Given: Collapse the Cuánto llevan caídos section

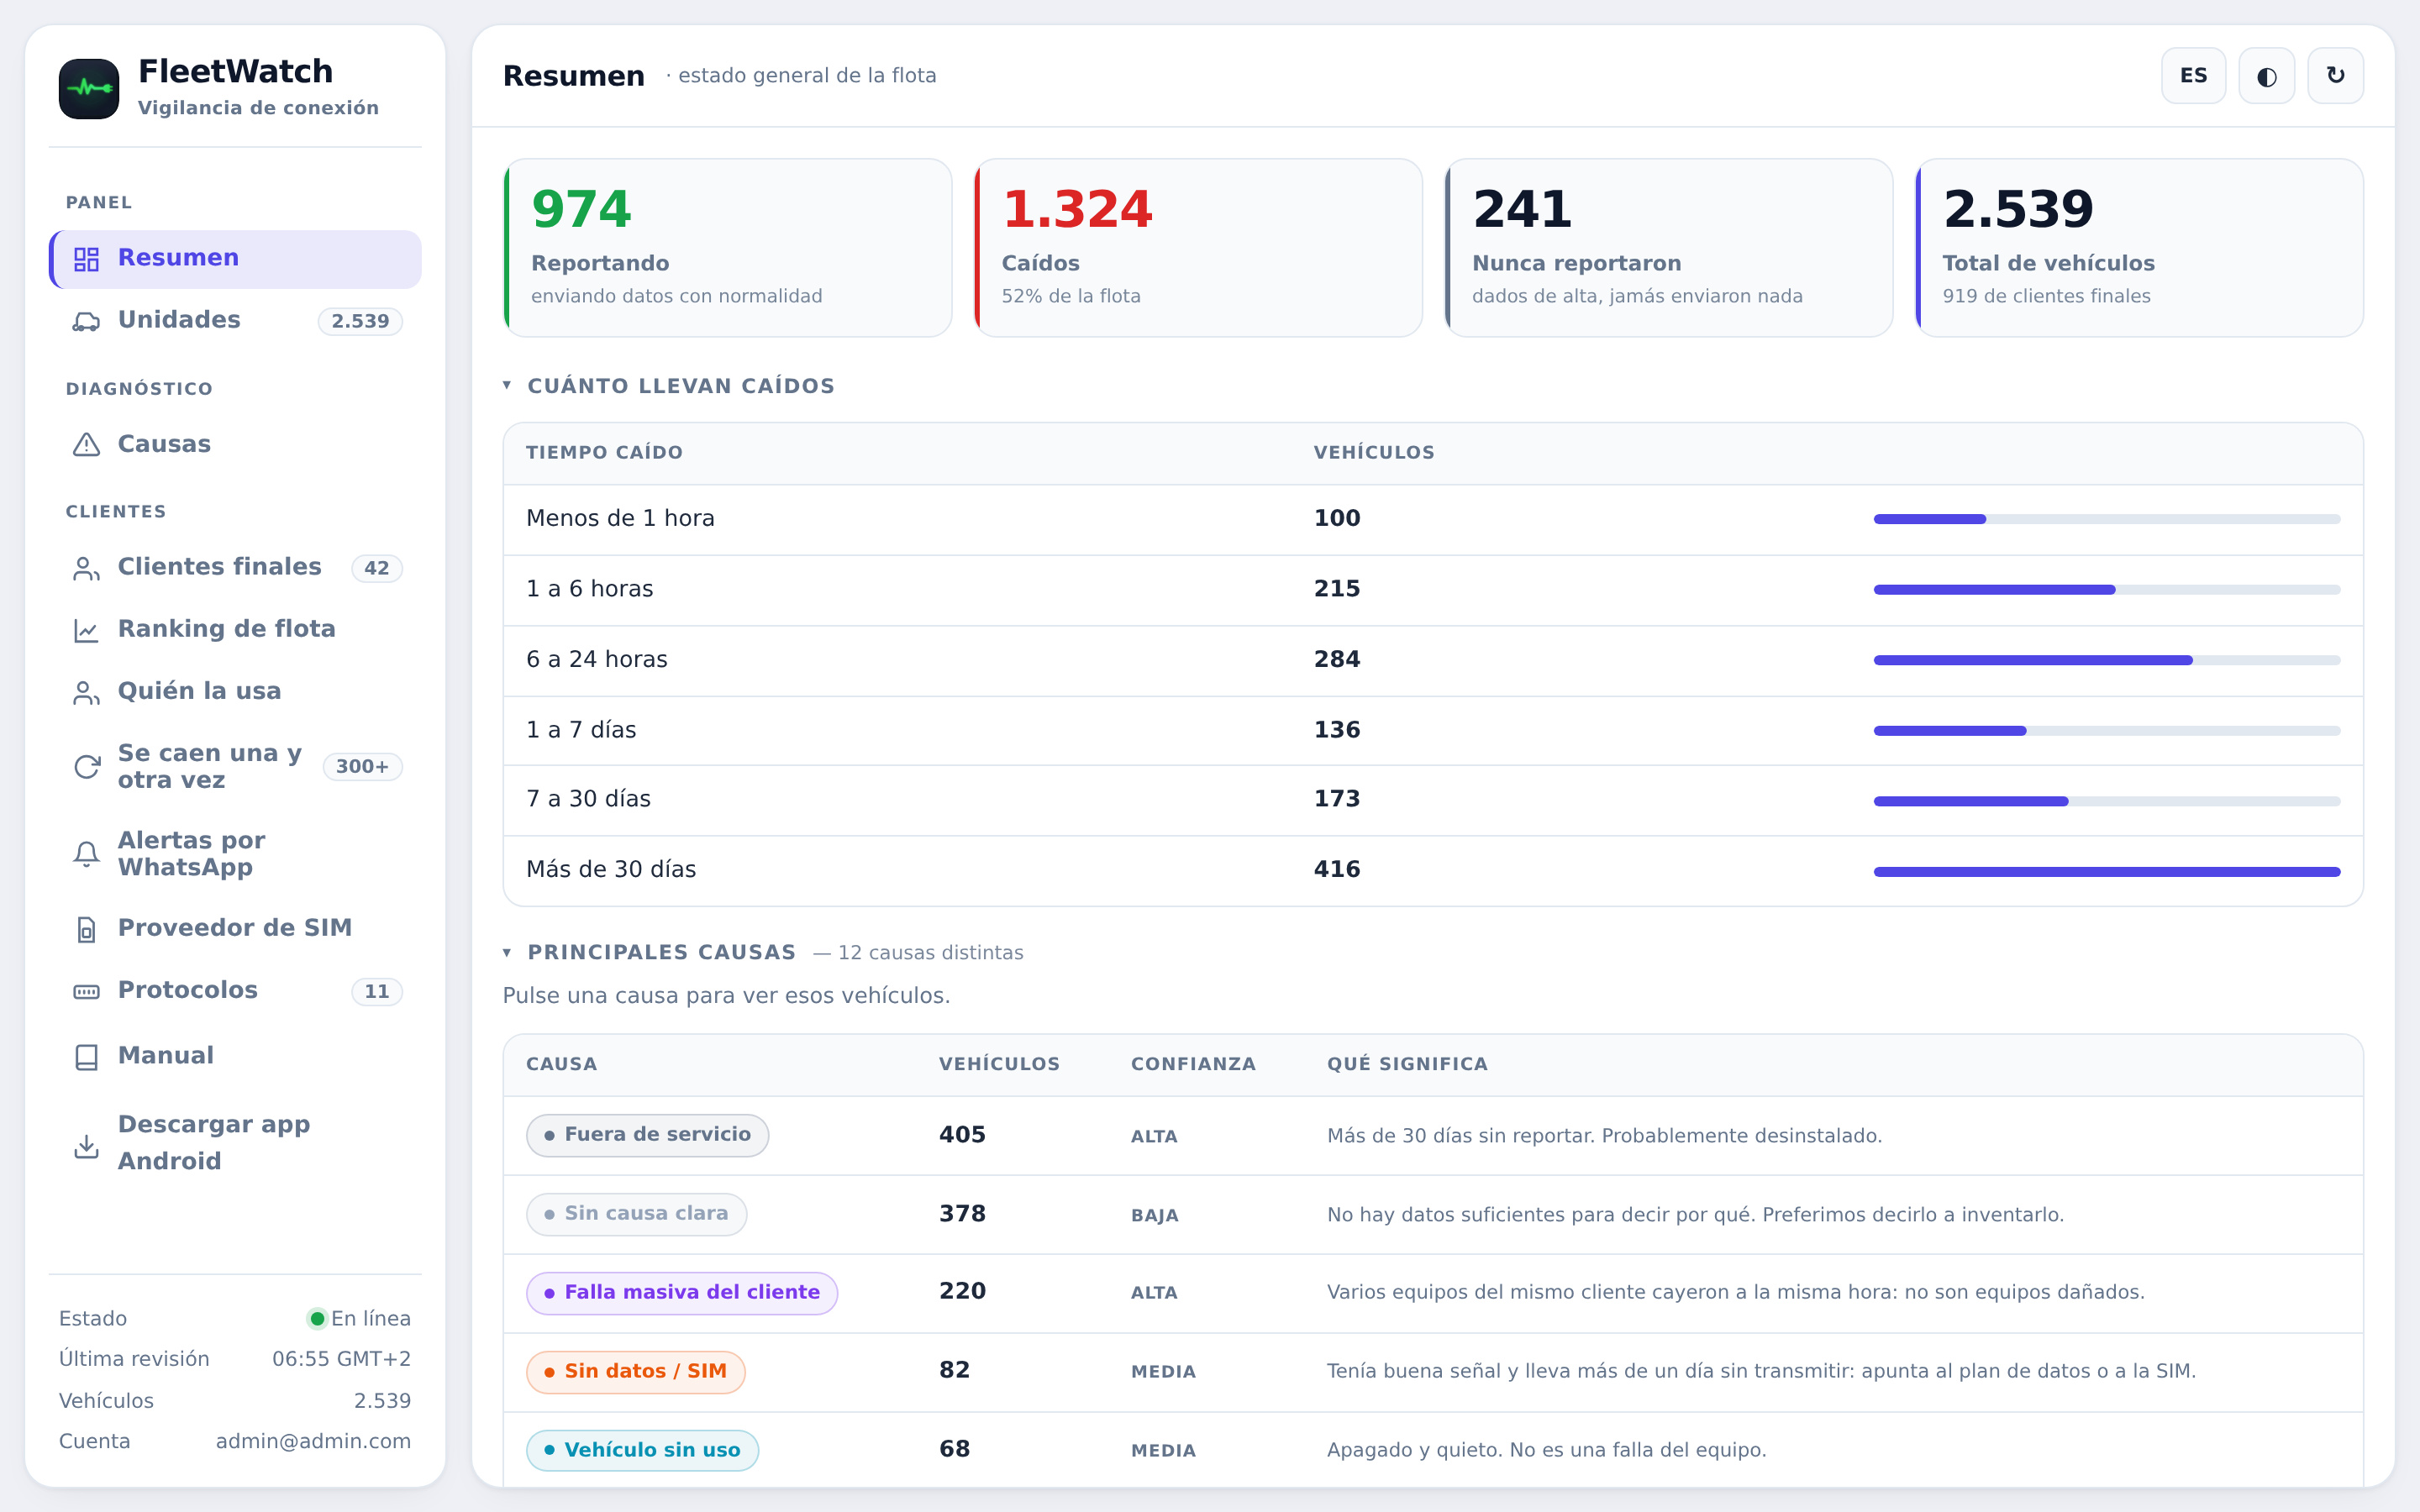Looking at the screenshot, I should pos(507,386).
